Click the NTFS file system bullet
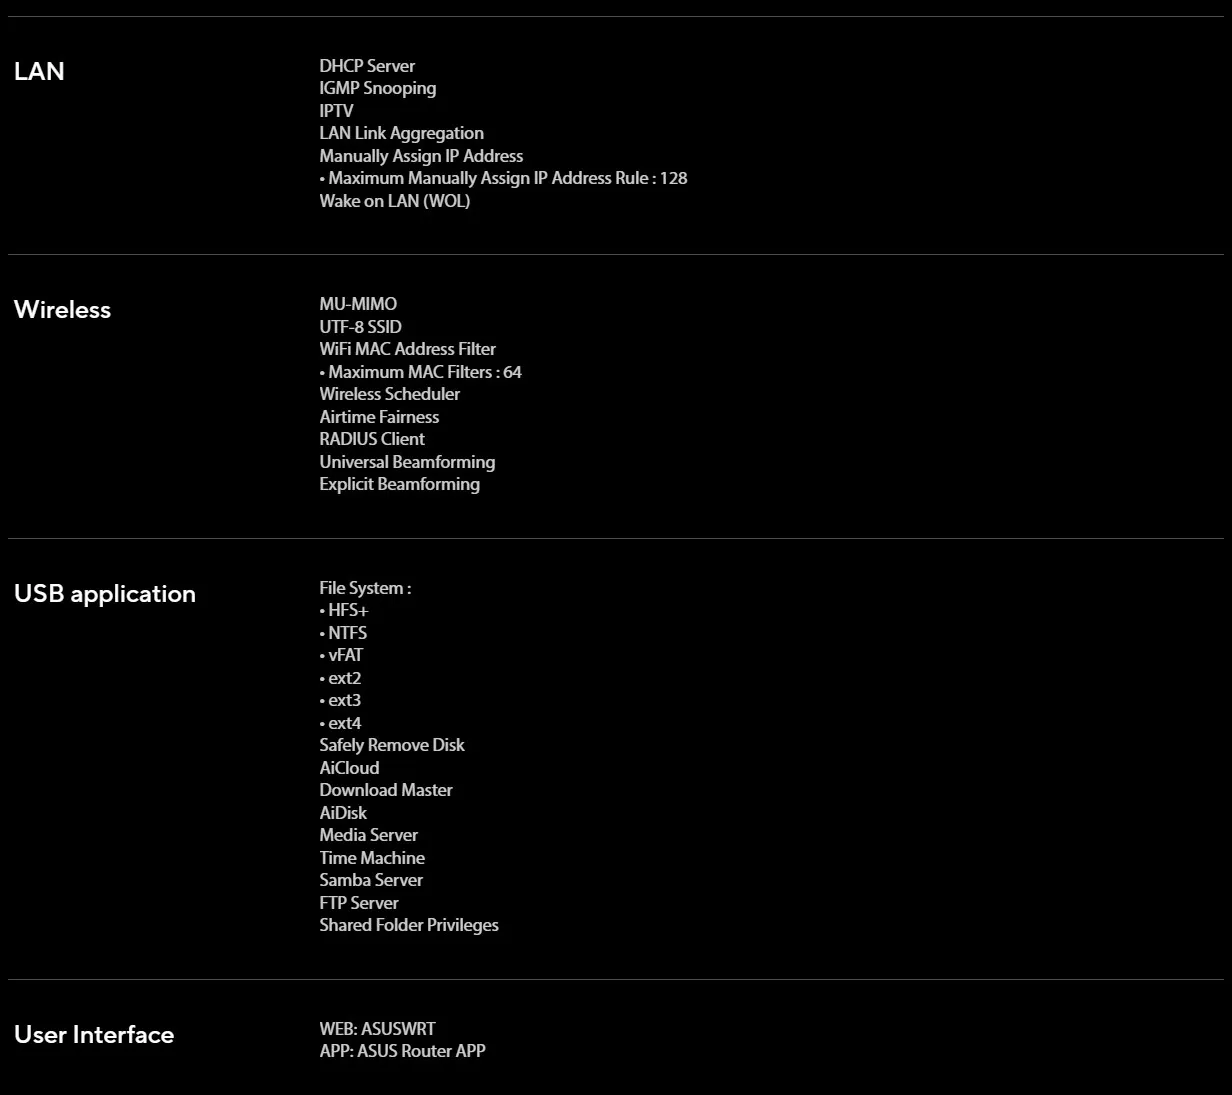The image size is (1232, 1095). coord(343,633)
